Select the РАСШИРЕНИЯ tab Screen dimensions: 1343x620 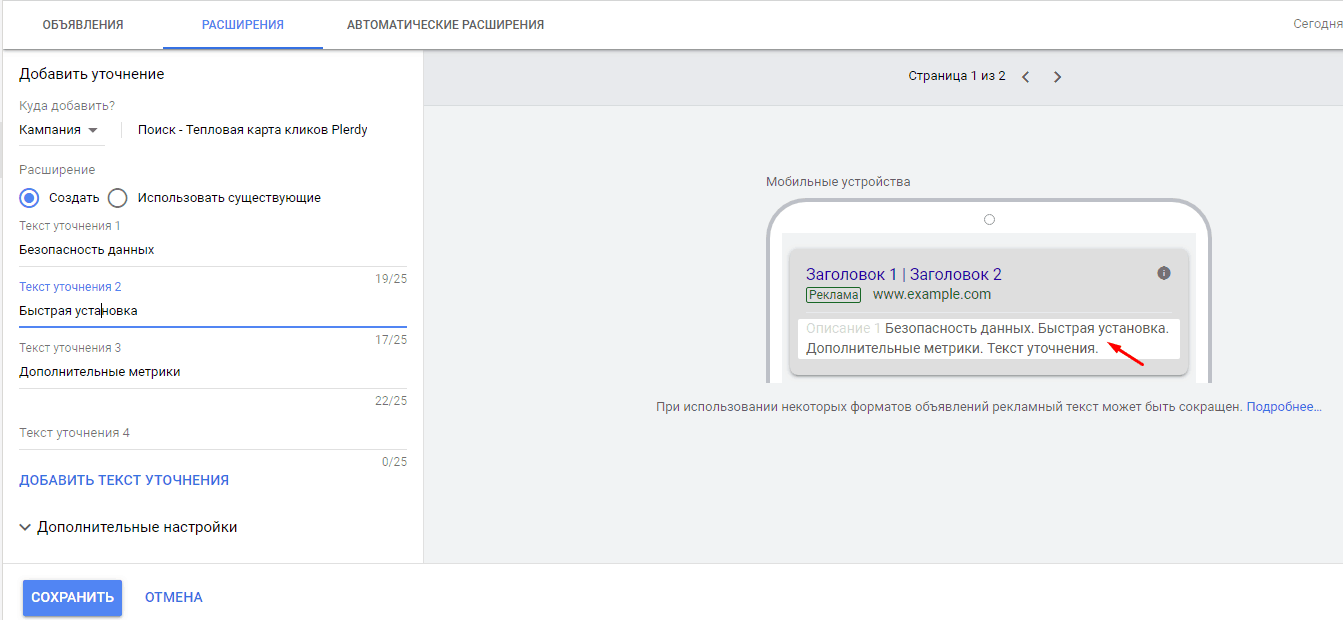(242, 24)
